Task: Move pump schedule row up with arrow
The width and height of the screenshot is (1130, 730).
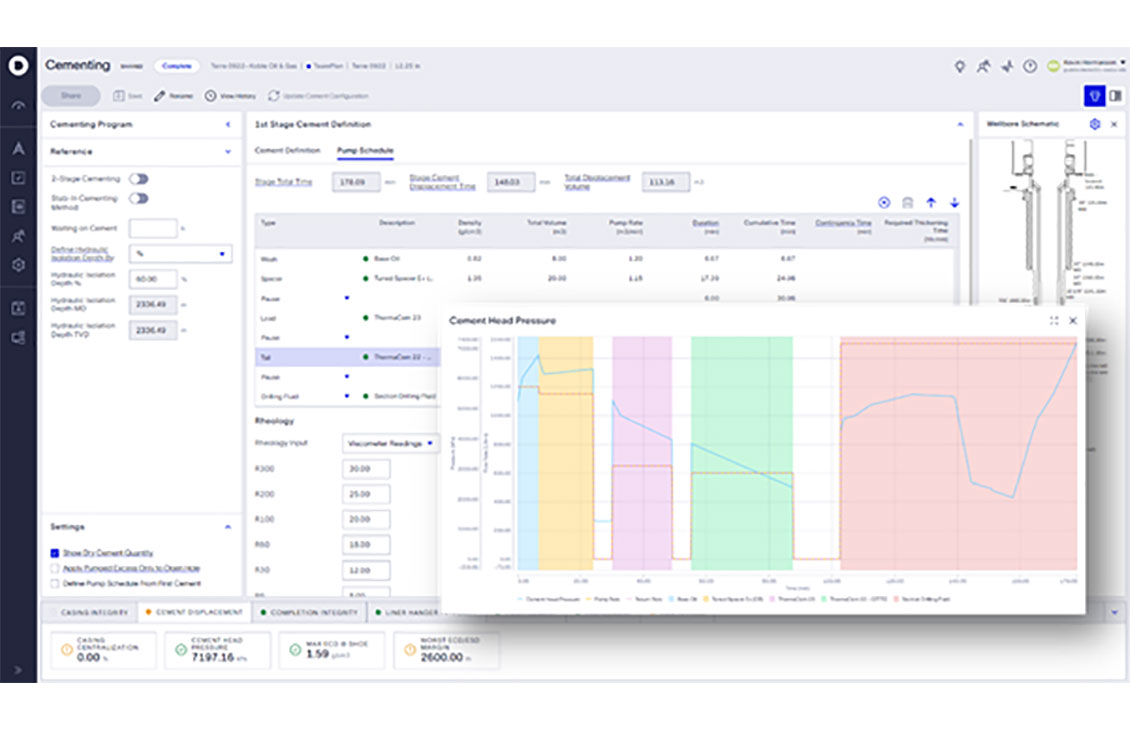Action: (930, 202)
